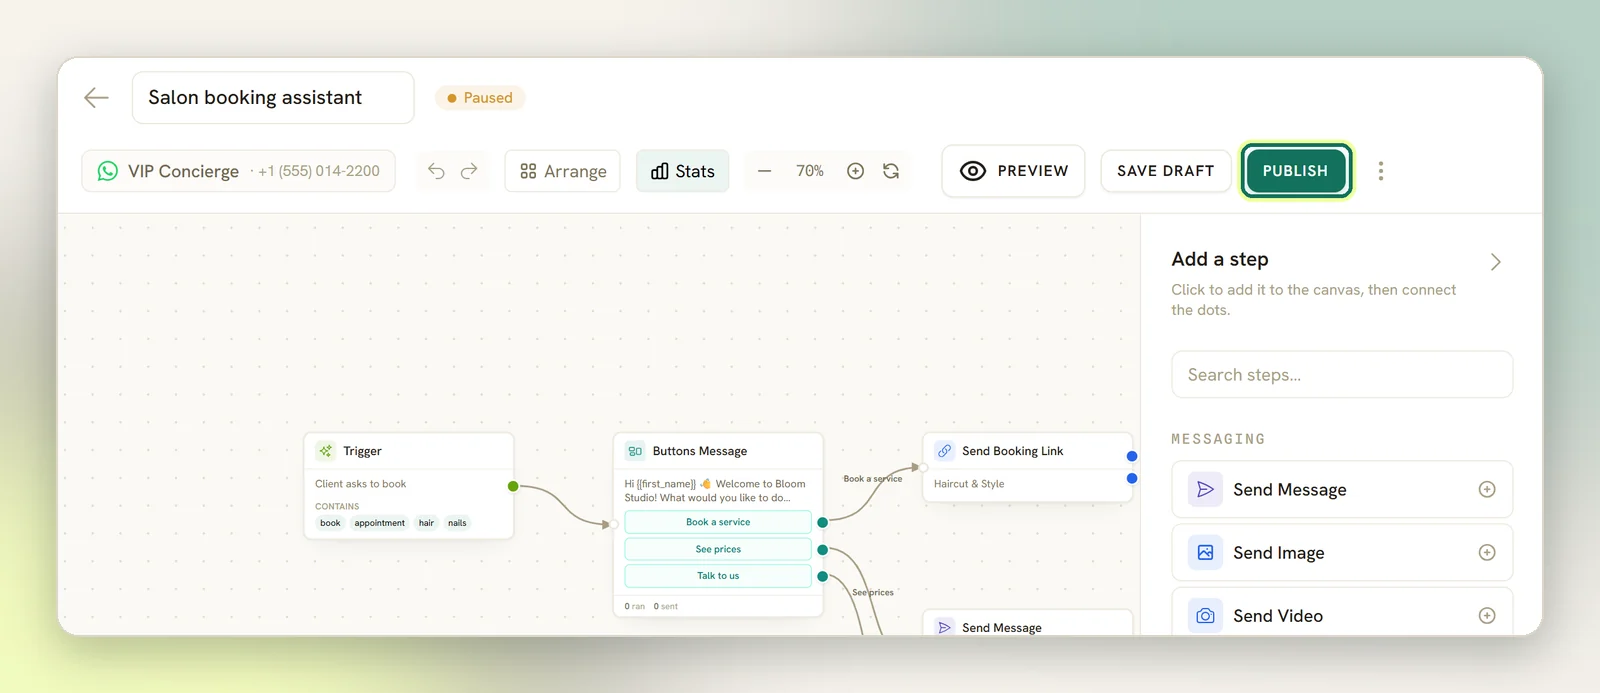This screenshot has height=693, width=1600.
Task: Click the Send Video camera icon
Action: click(1205, 615)
